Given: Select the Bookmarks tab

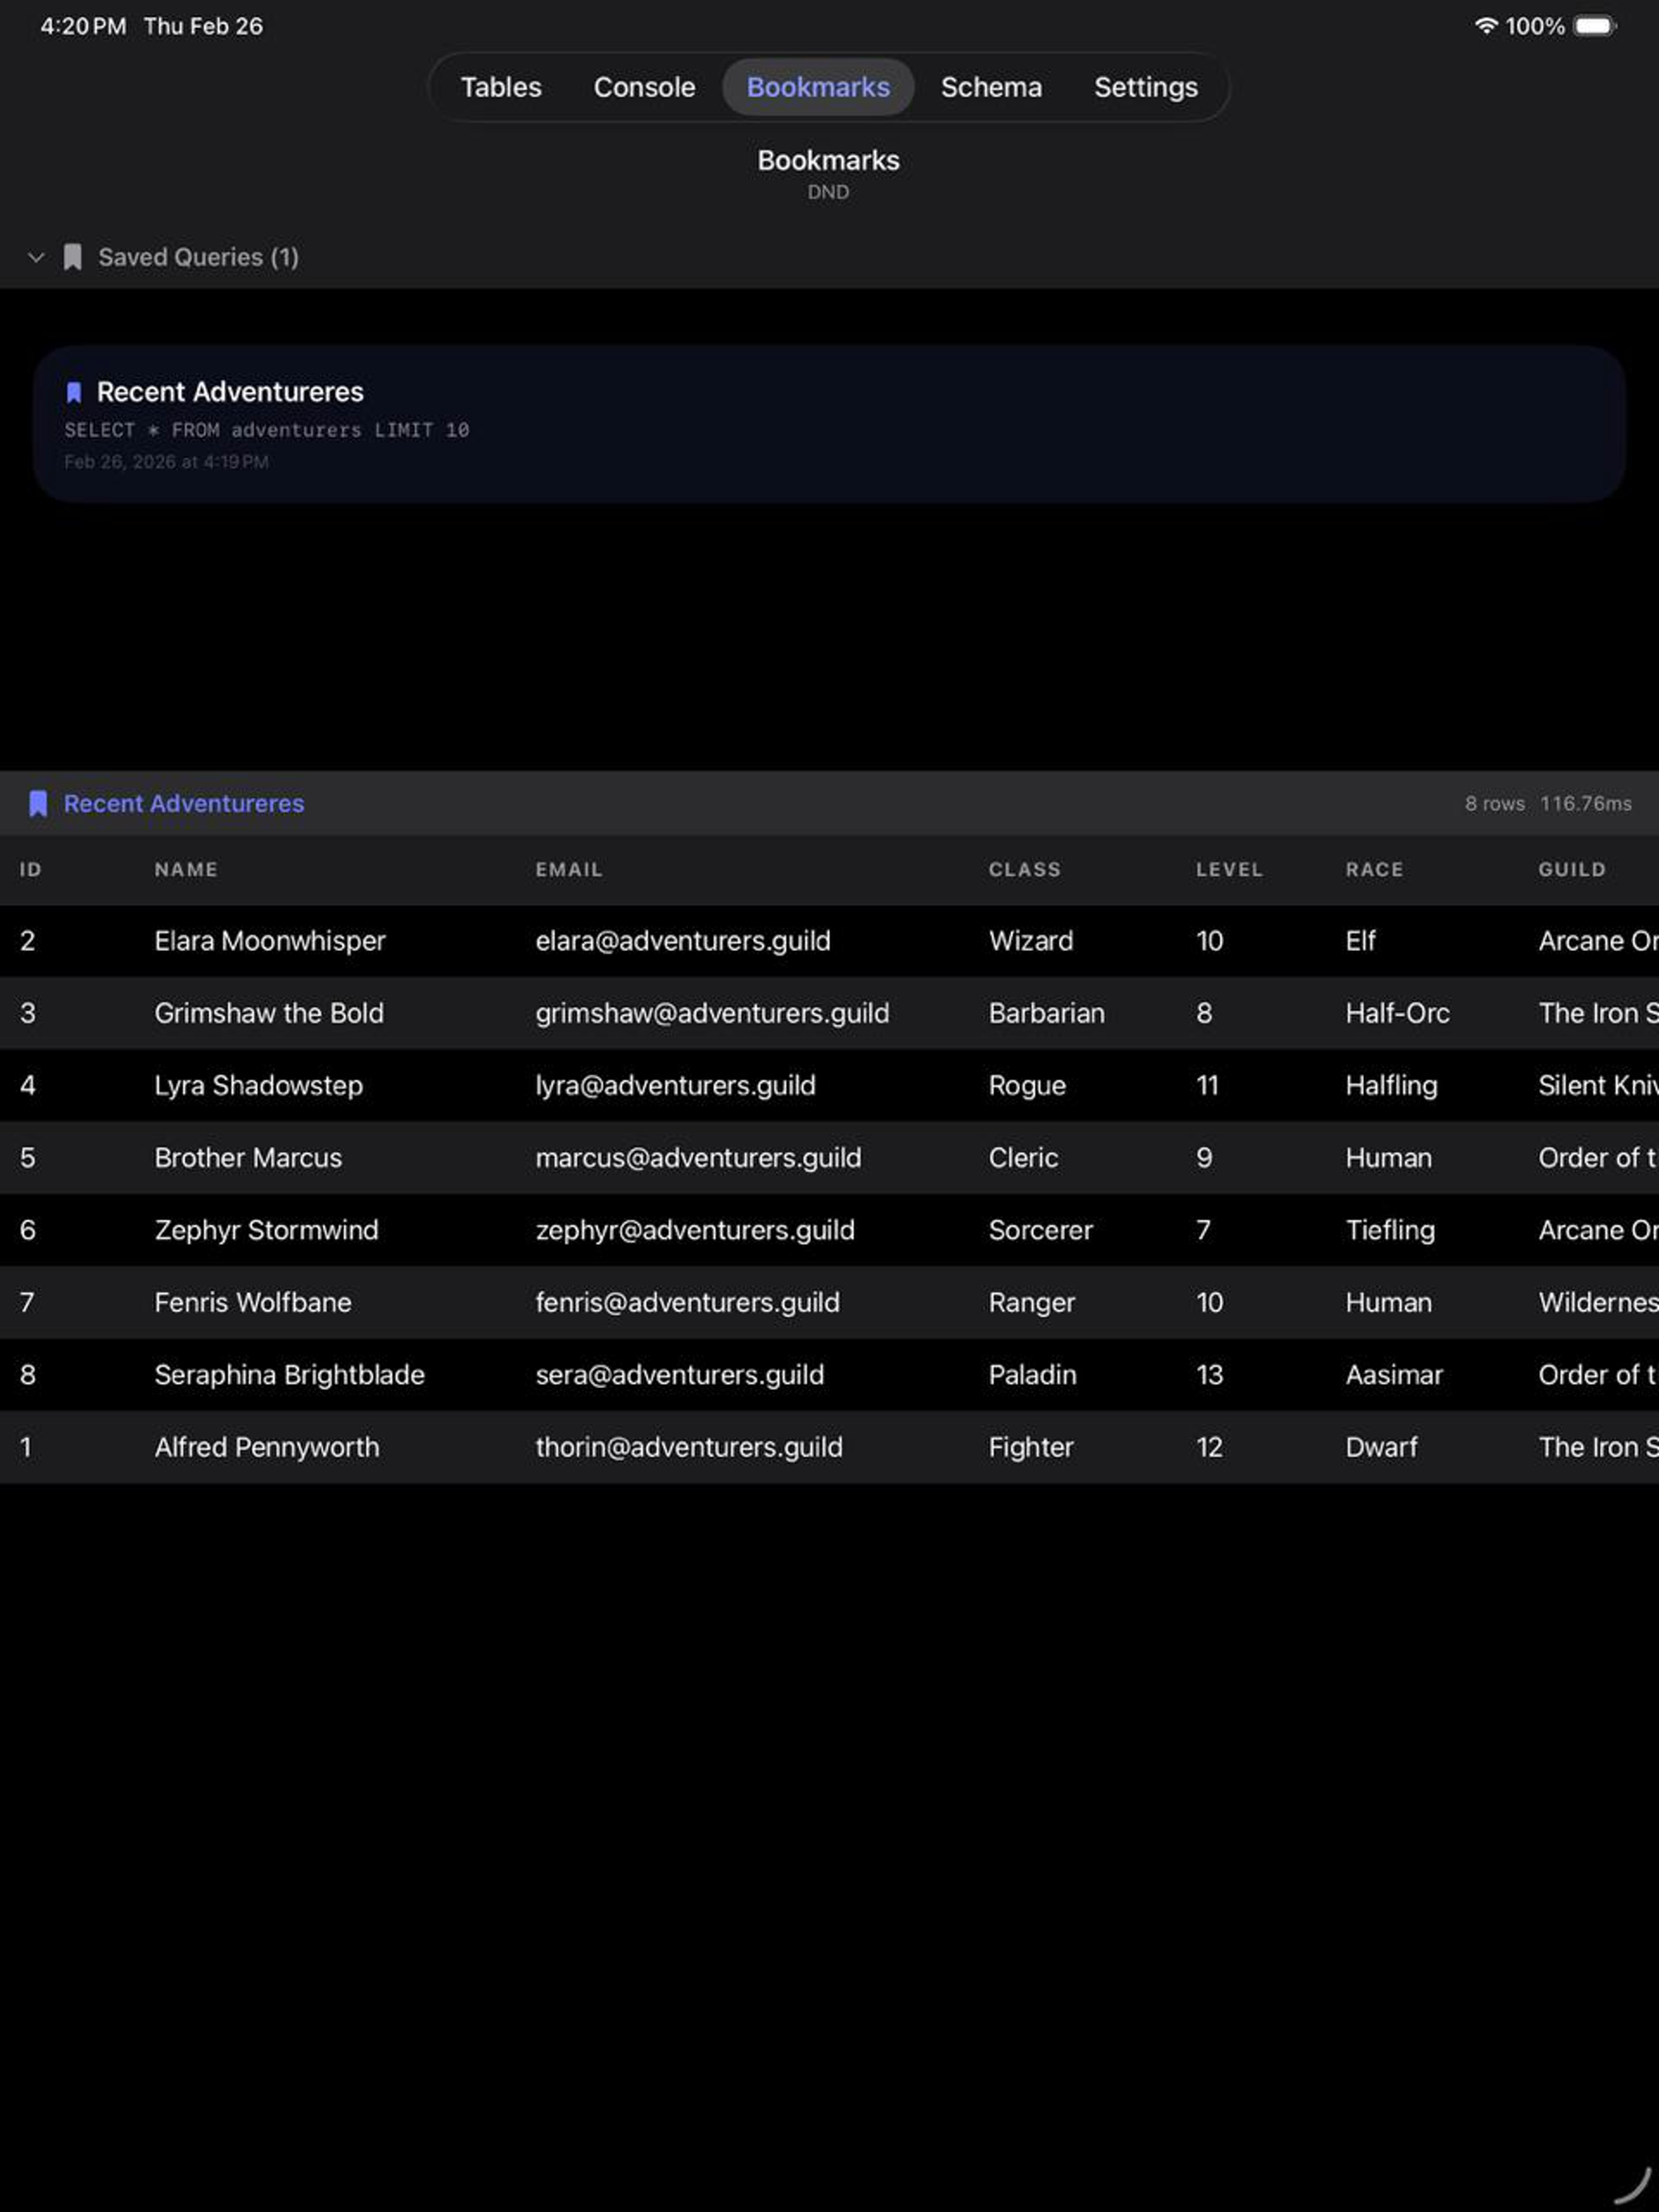Looking at the screenshot, I should pos(818,87).
